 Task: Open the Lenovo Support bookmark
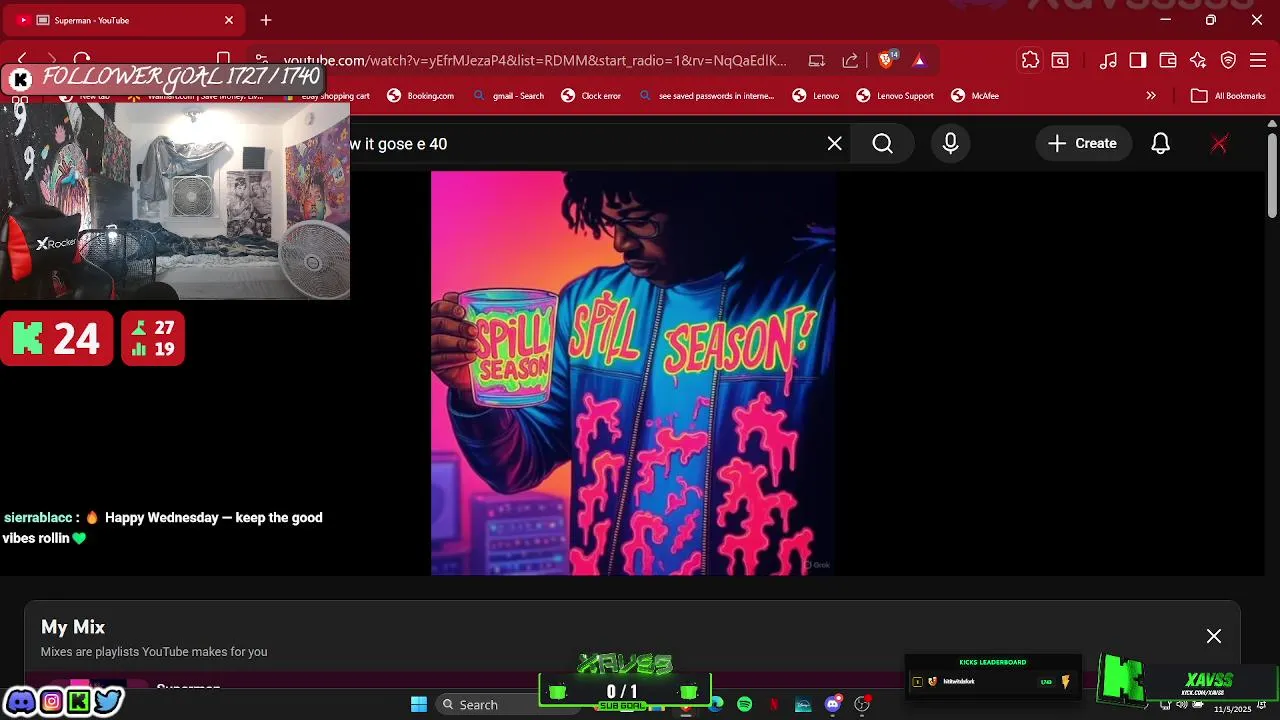895,96
